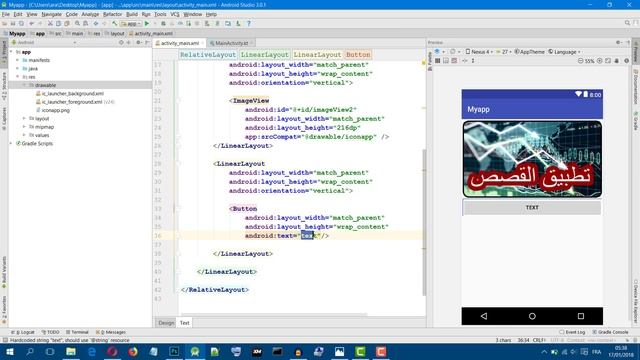The width and height of the screenshot is (640, 360).
Task: Open the Nexus 4 device dropdown
Action: (479, 52)
